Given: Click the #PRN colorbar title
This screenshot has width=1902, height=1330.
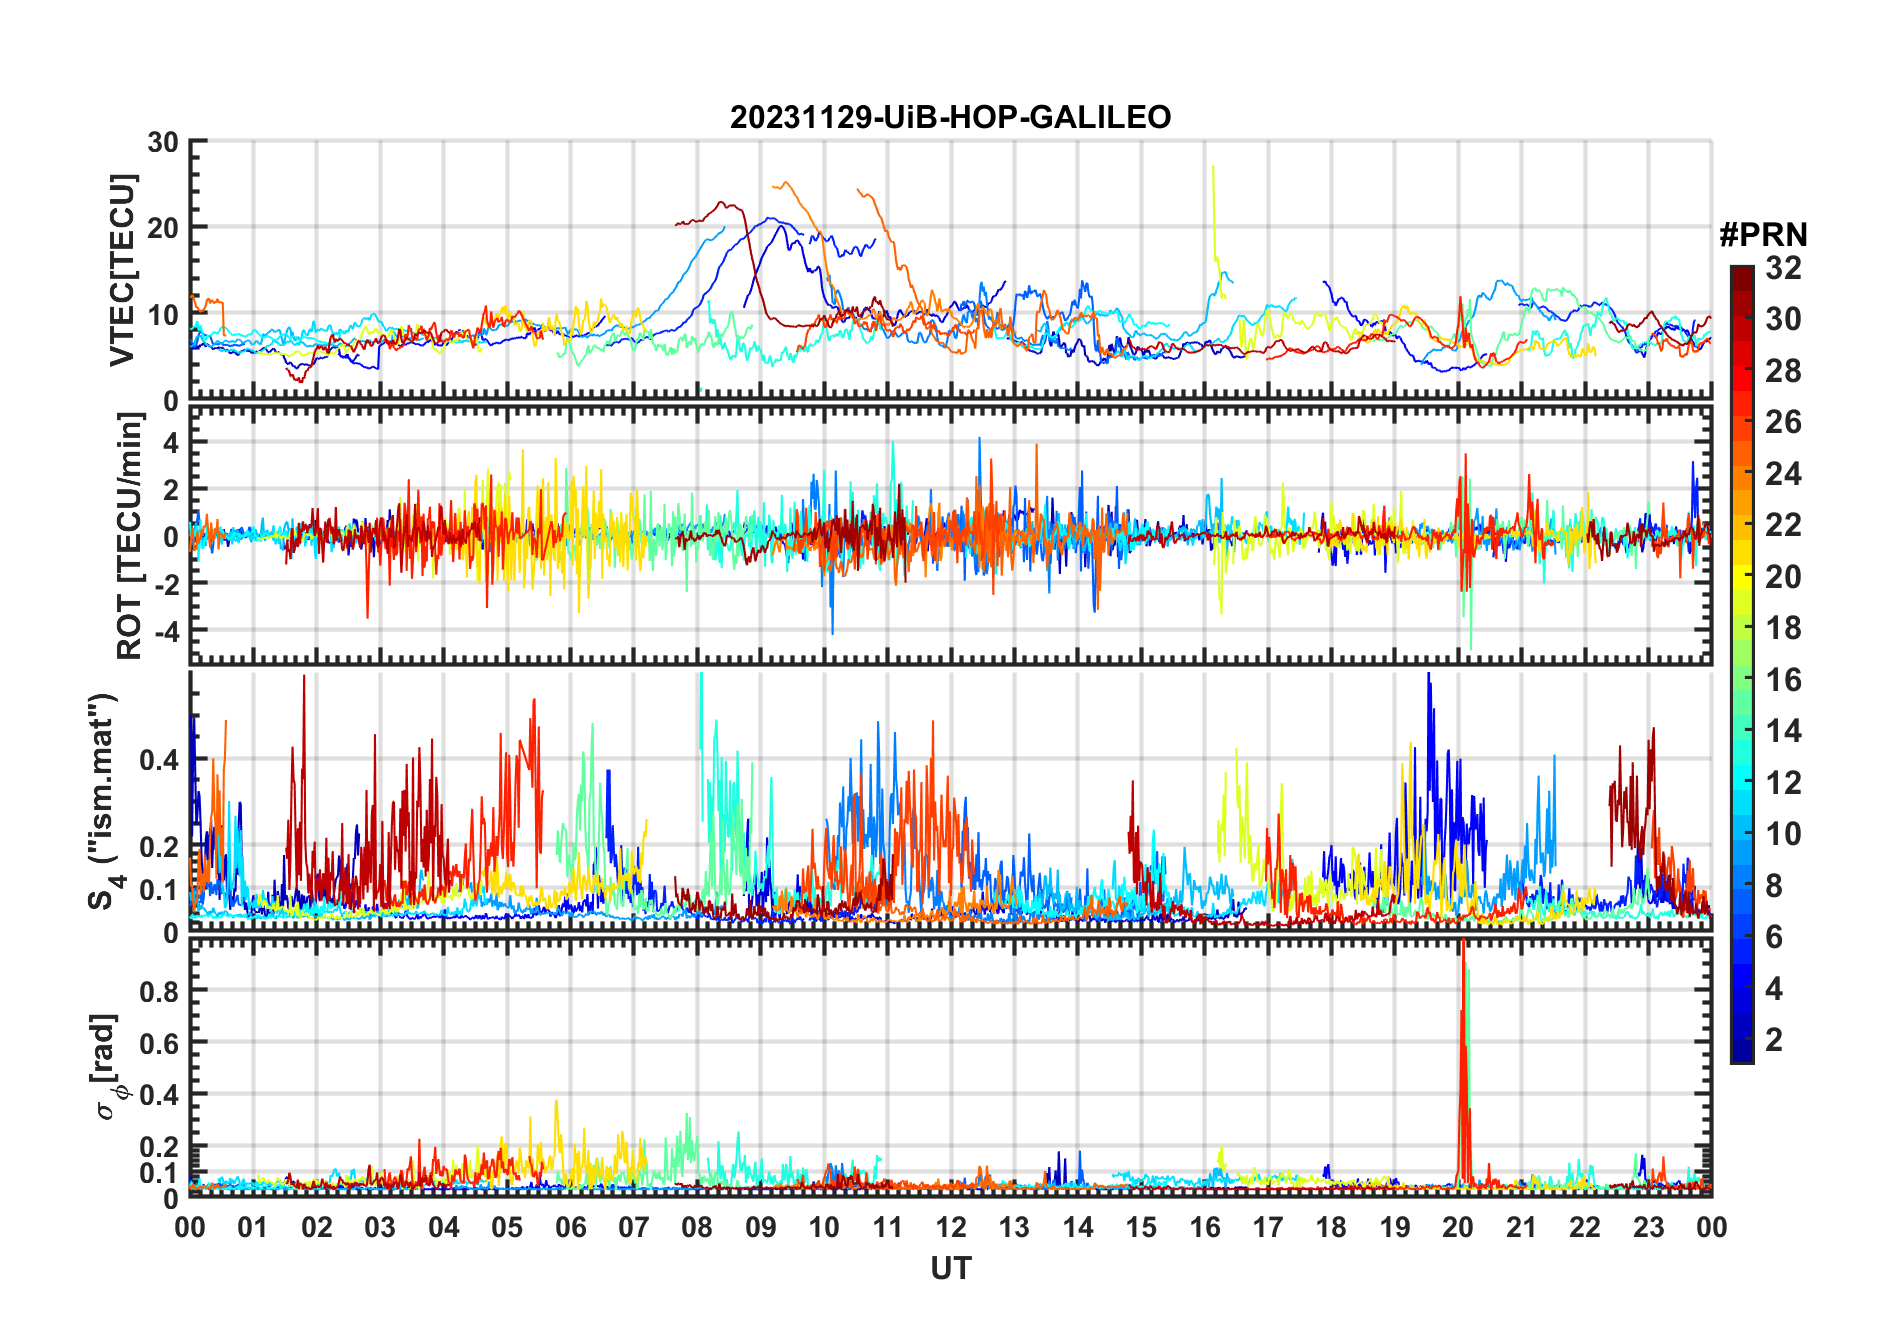Looking at the screenshot, I should tap(1763, 235).
